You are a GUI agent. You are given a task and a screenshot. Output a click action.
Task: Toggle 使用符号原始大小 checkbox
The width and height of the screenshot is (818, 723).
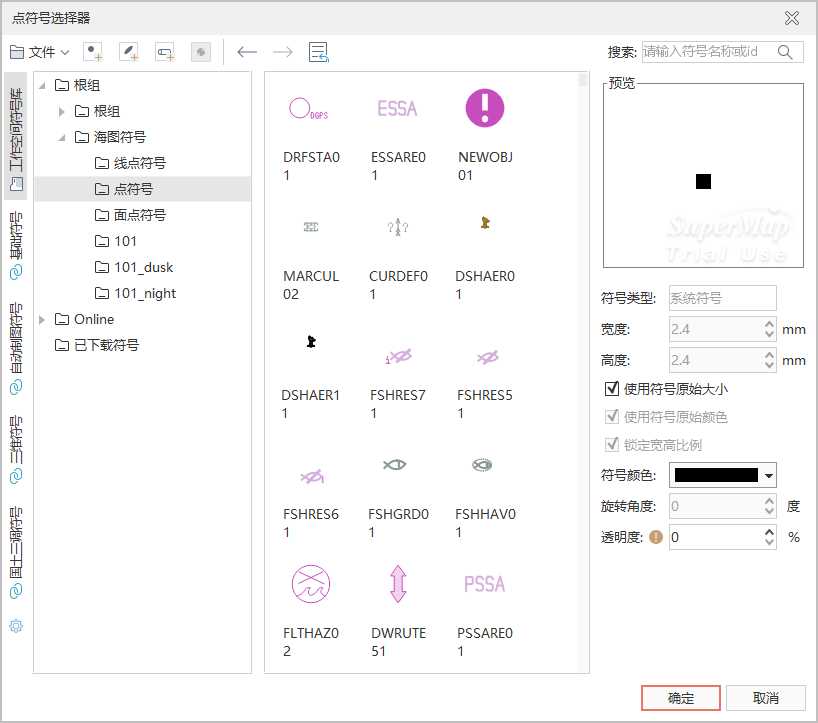point(612,389)
